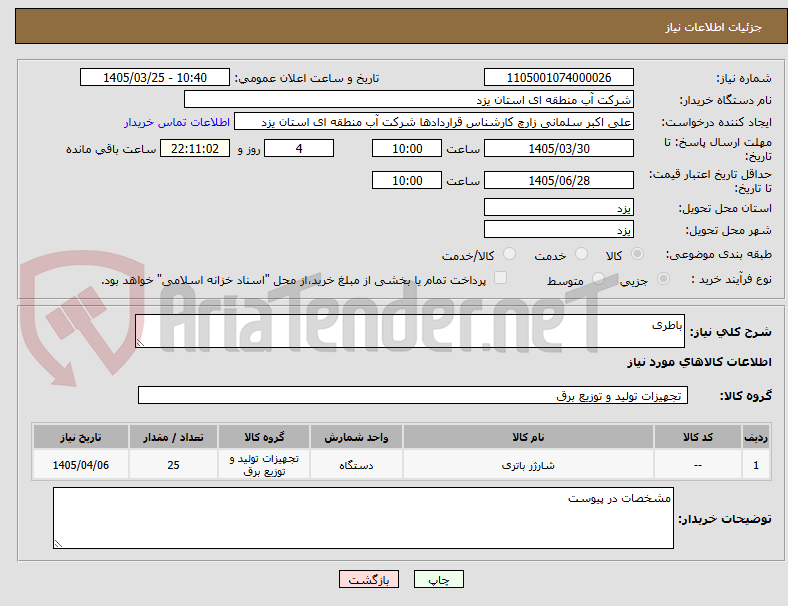Click the ردیف column header
This screenshot has height=606, width=788.
click(x=756, y=437)
